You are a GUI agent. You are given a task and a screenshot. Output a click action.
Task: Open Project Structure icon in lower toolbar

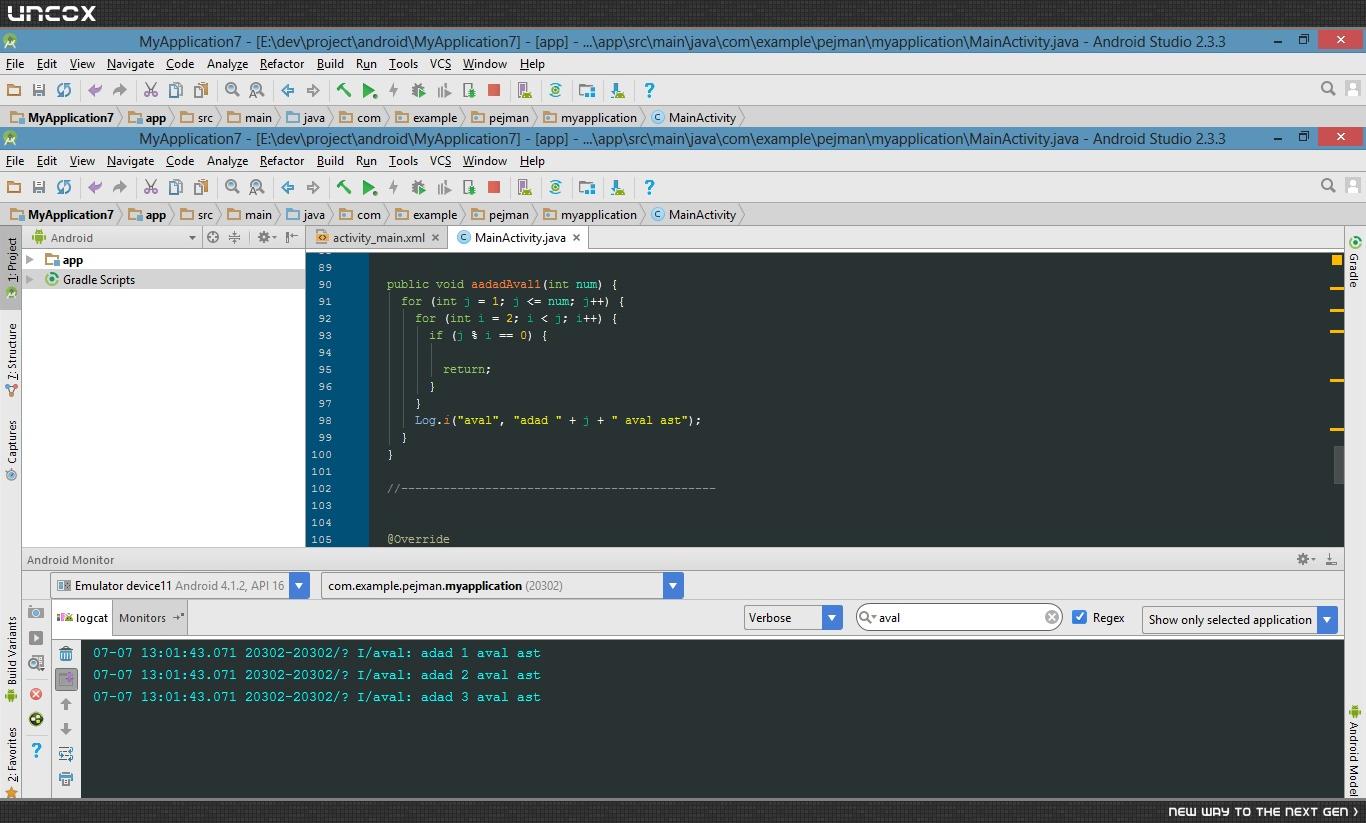(587, 187)
